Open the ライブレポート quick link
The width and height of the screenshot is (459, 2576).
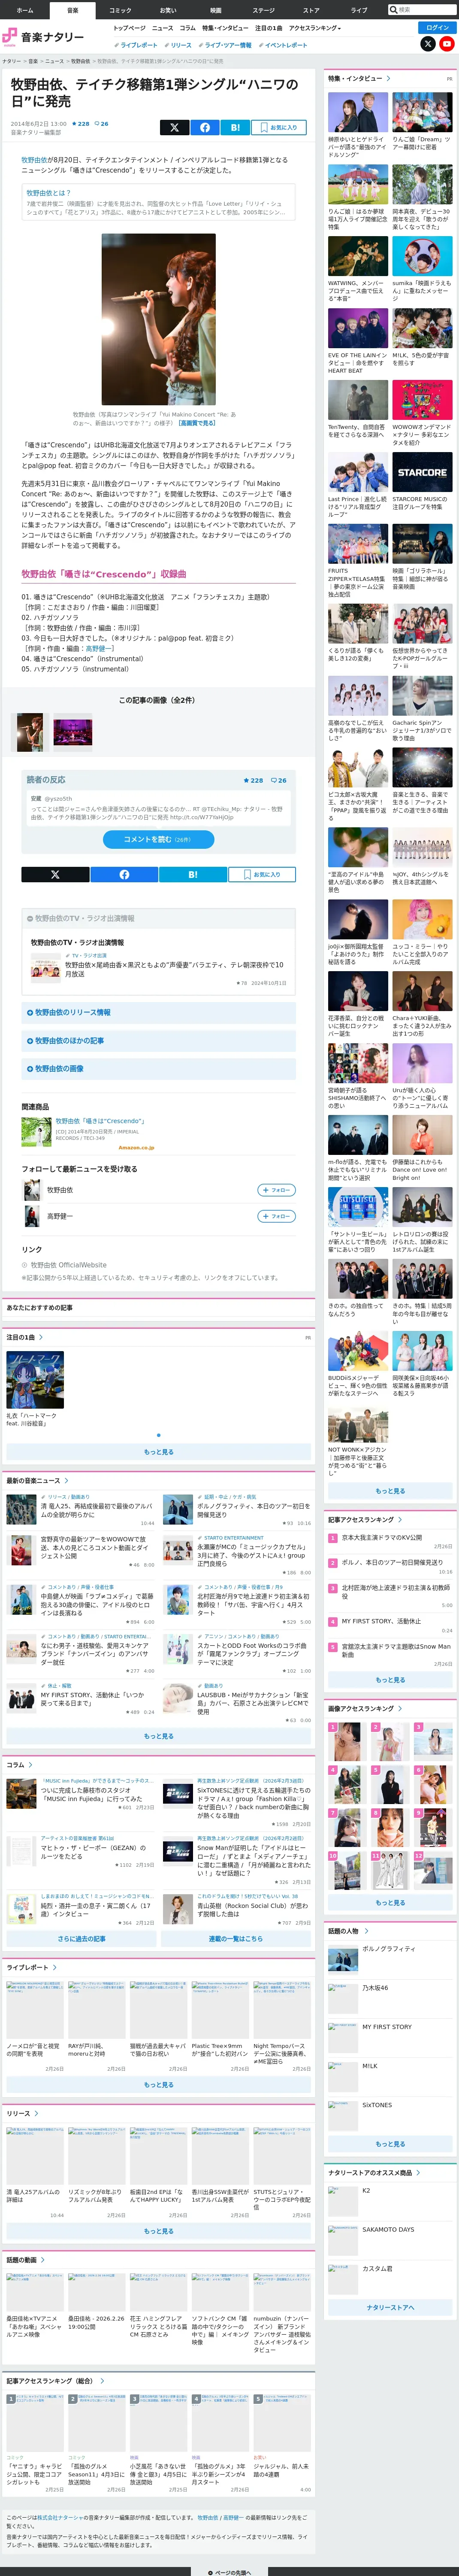coord(137,45)
